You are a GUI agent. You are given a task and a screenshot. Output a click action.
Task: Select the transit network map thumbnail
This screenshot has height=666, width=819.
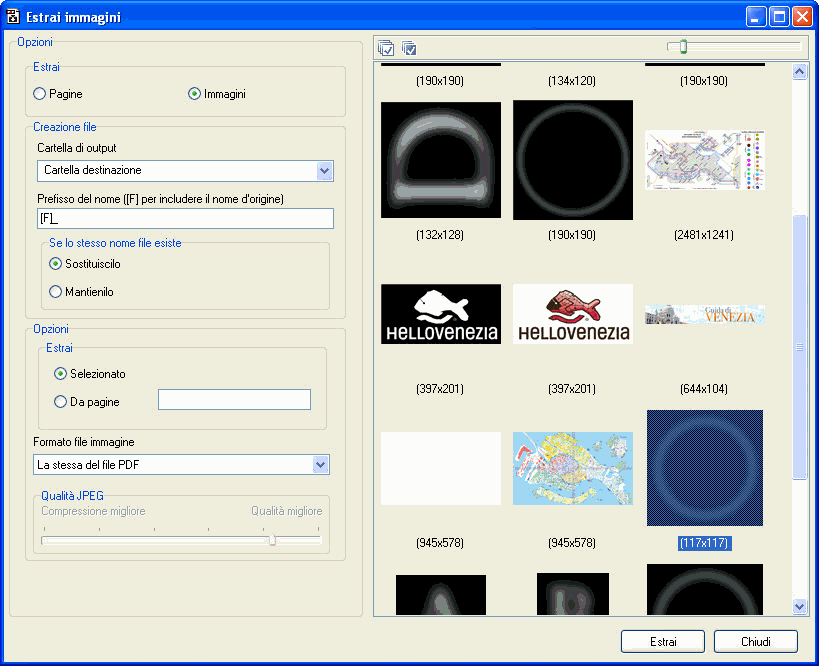pos(705,160)
